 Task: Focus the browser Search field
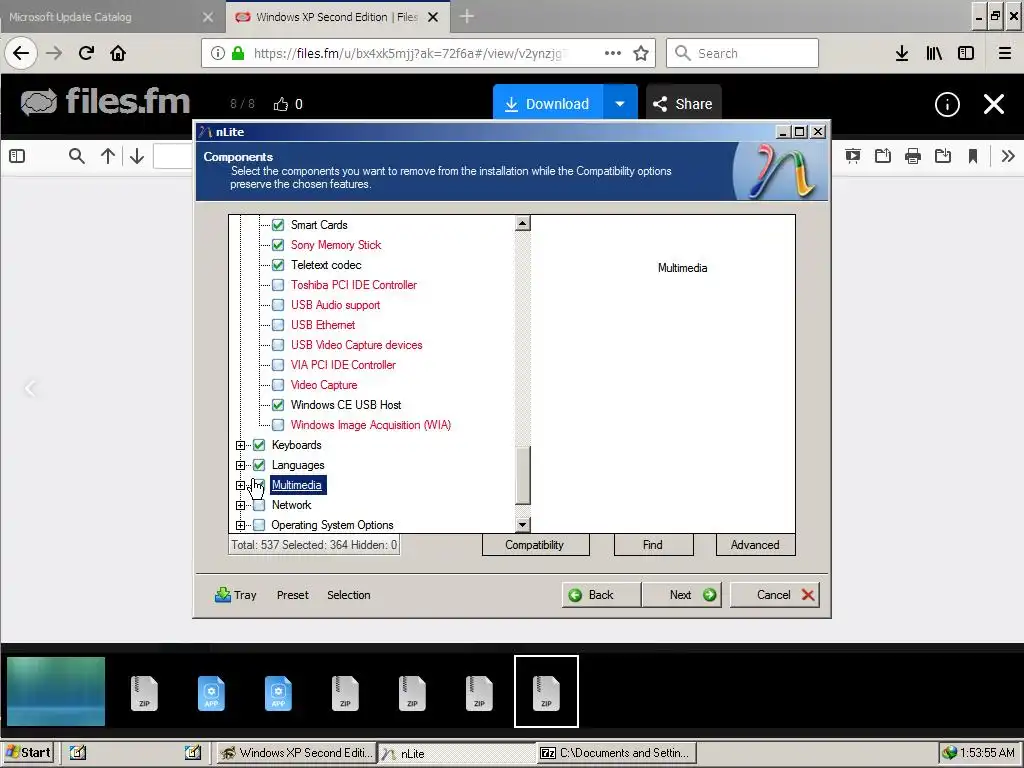(x=742, y=53)
